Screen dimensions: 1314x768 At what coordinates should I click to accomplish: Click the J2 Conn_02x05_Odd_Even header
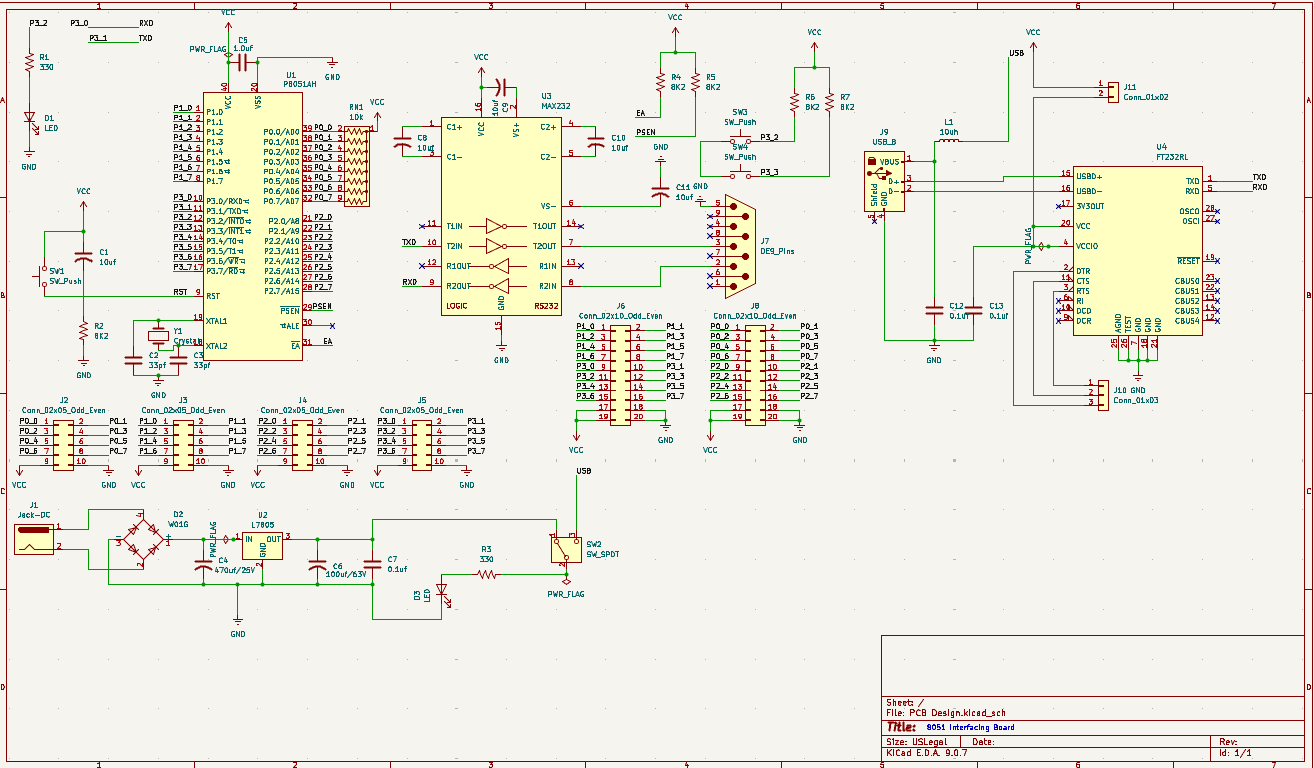(64, 443)
